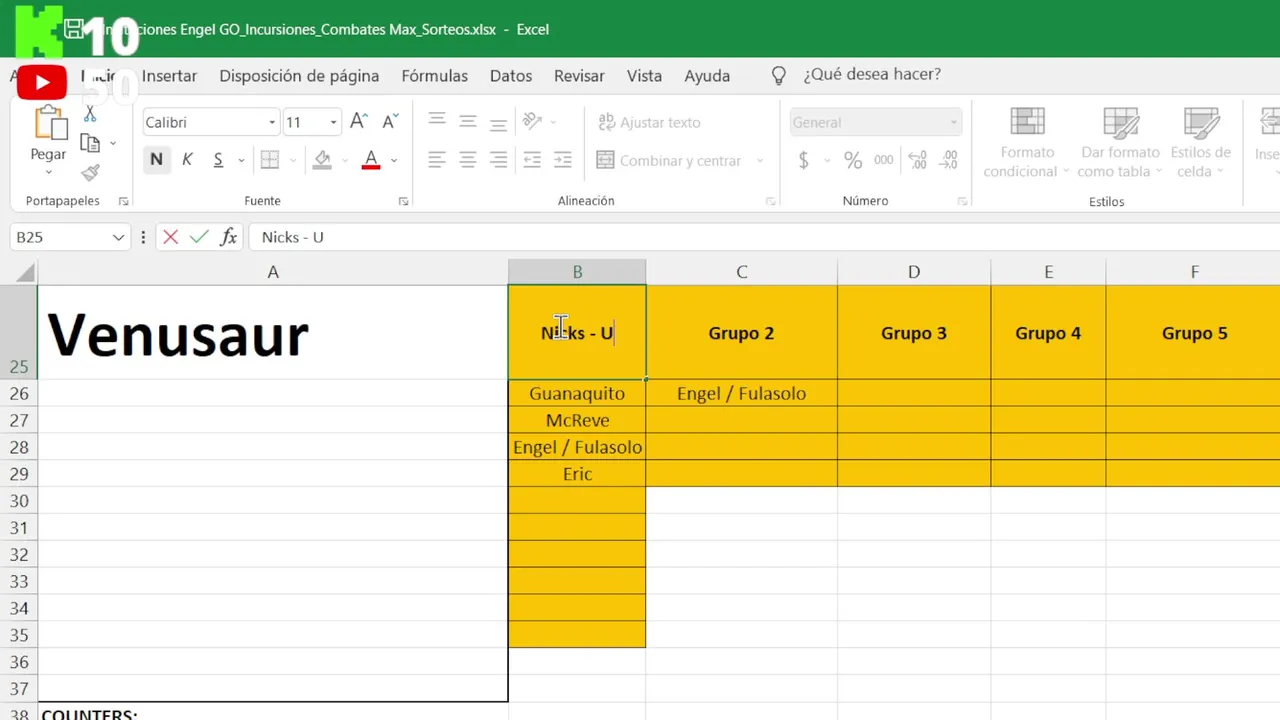Click the accounting dollar format icon
Viewport: 1280px width, 720px height.
[804, 160]
